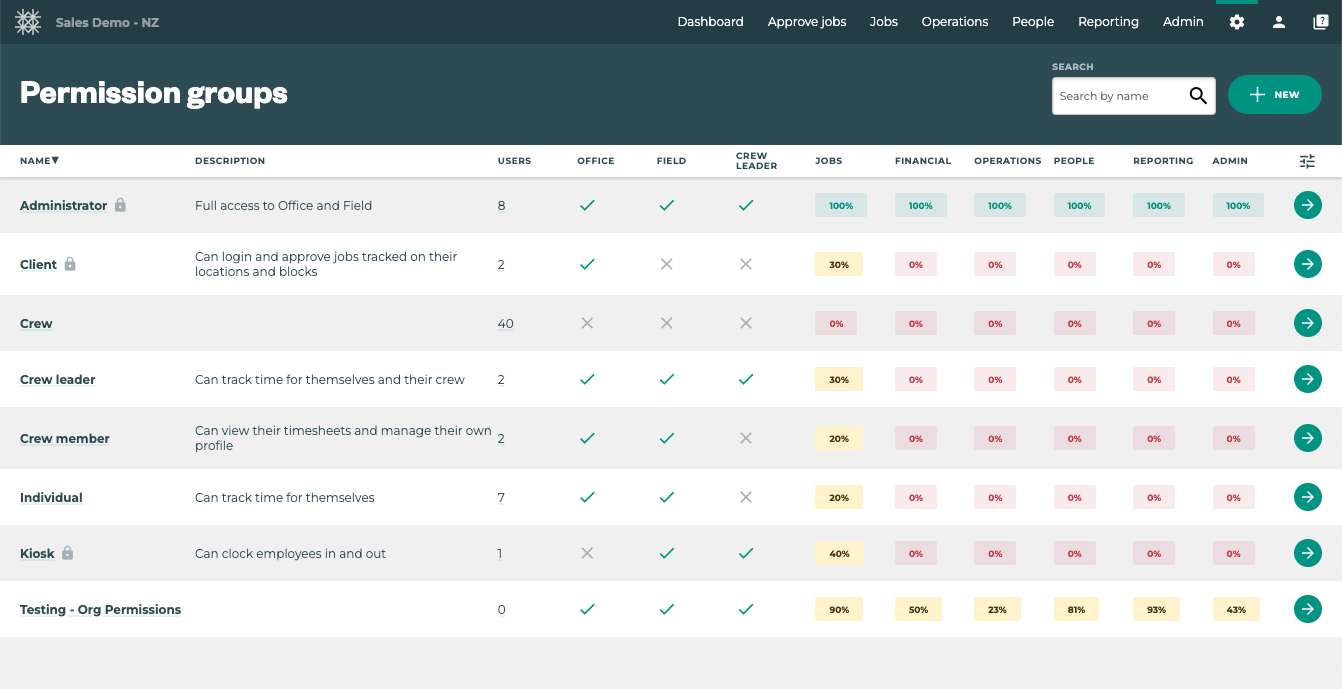Expand details for the Individual group
The image size is (1342, 689).
pyautogui.click(x=1307, y=497)
